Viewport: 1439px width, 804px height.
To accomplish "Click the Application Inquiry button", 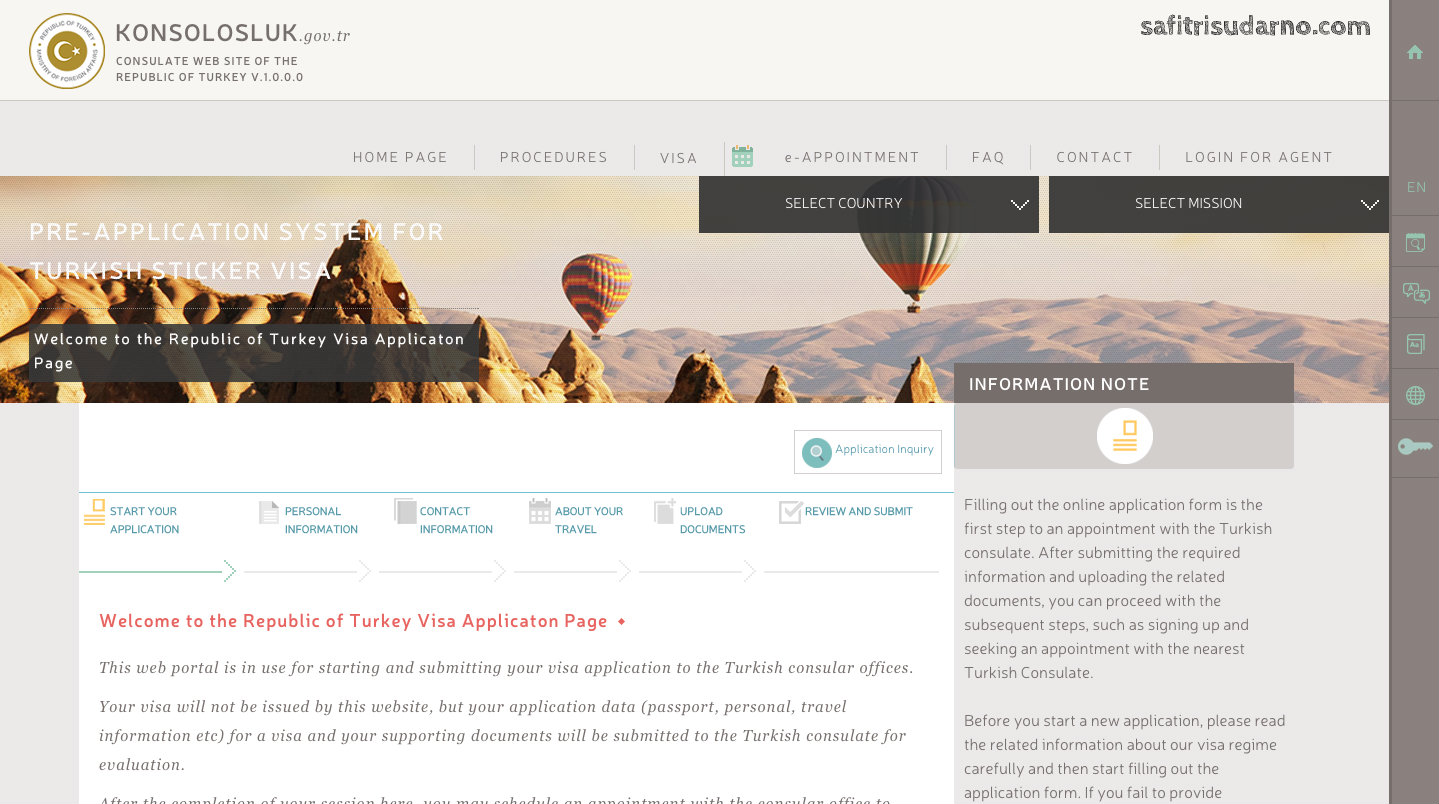I will coord(868,452).
